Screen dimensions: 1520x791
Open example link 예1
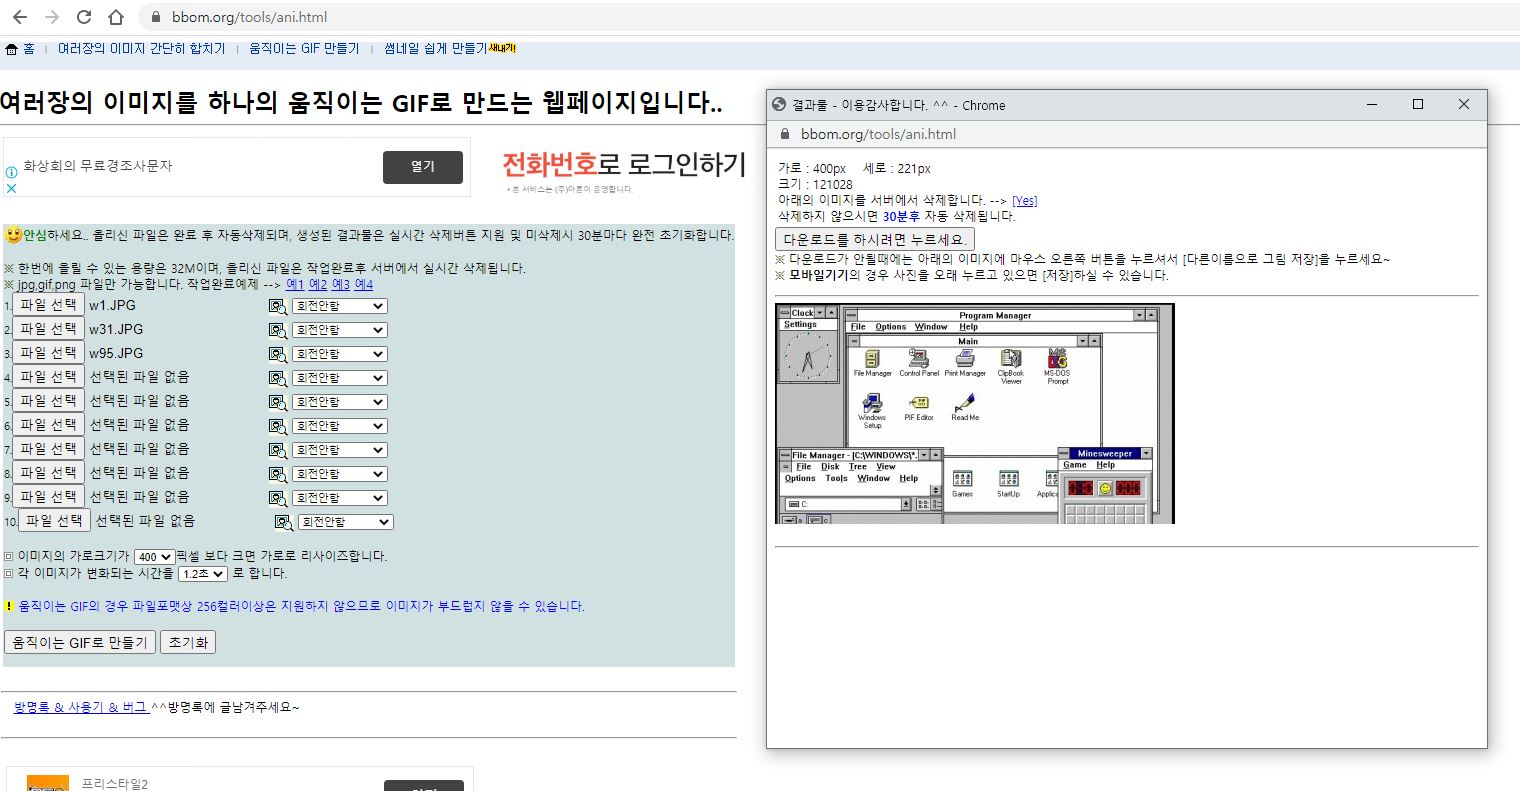(x=295, y=285)
